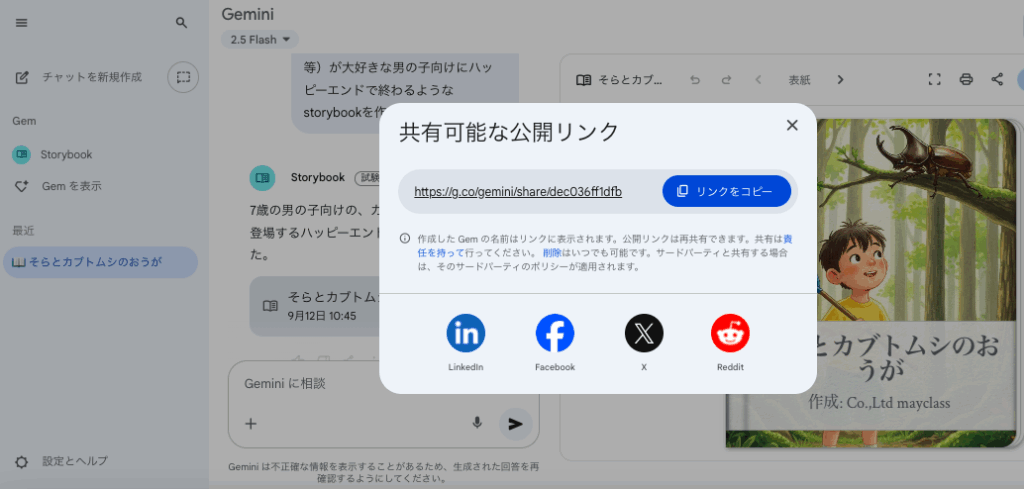Focus the Gemini に相談 input field
The width and height of the screenshot is (1024, 489).
pos(383,384)
